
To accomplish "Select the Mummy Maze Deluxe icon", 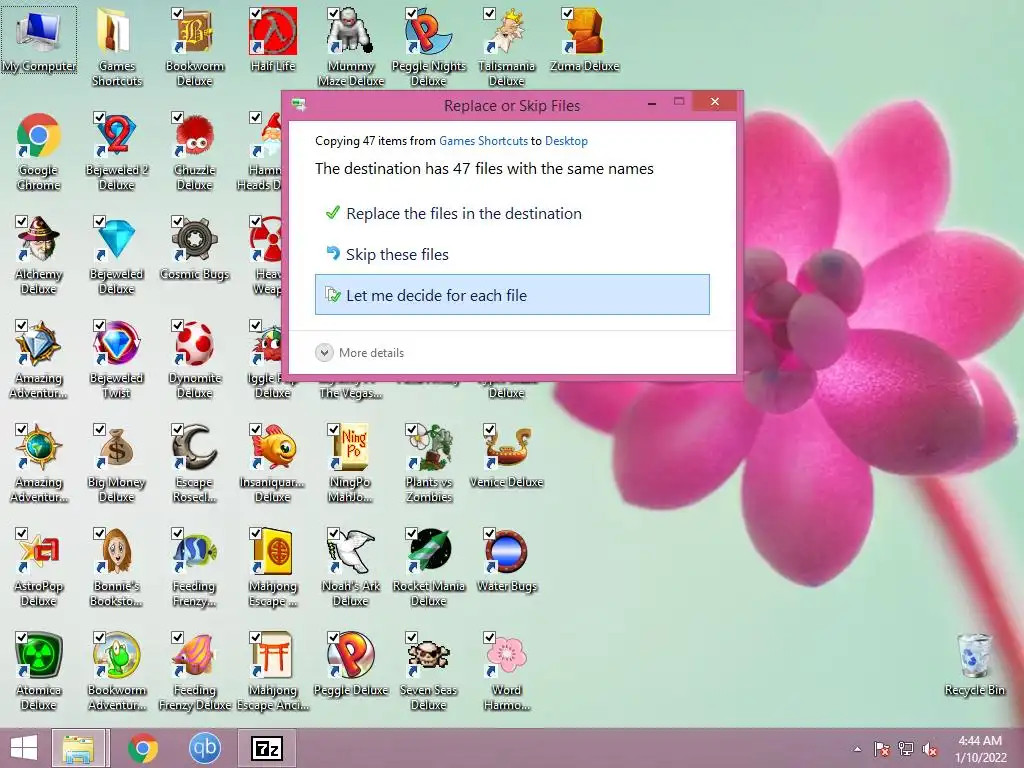I will coord(351,31).
